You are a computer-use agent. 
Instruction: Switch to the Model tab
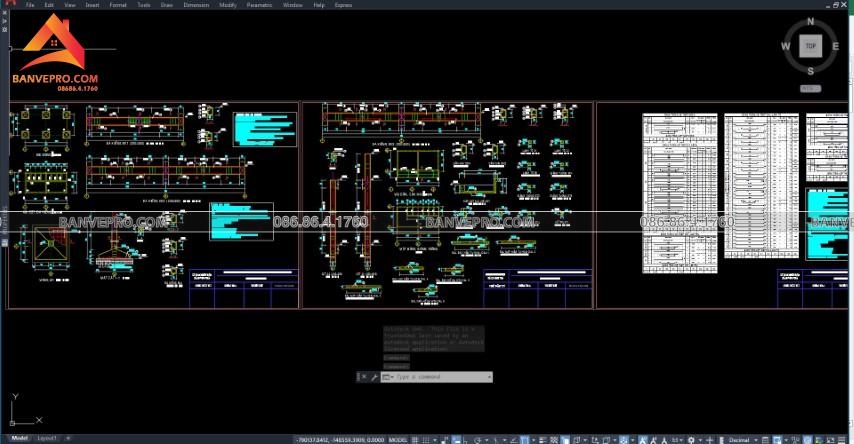[x=20, y=438]
